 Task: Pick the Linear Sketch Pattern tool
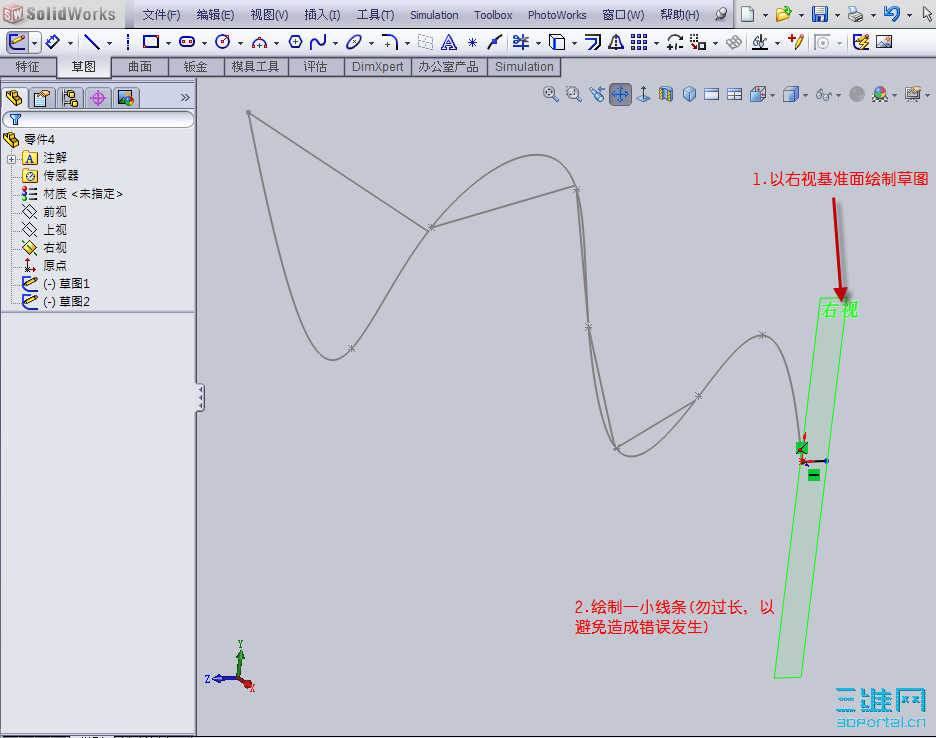point(639,42)
